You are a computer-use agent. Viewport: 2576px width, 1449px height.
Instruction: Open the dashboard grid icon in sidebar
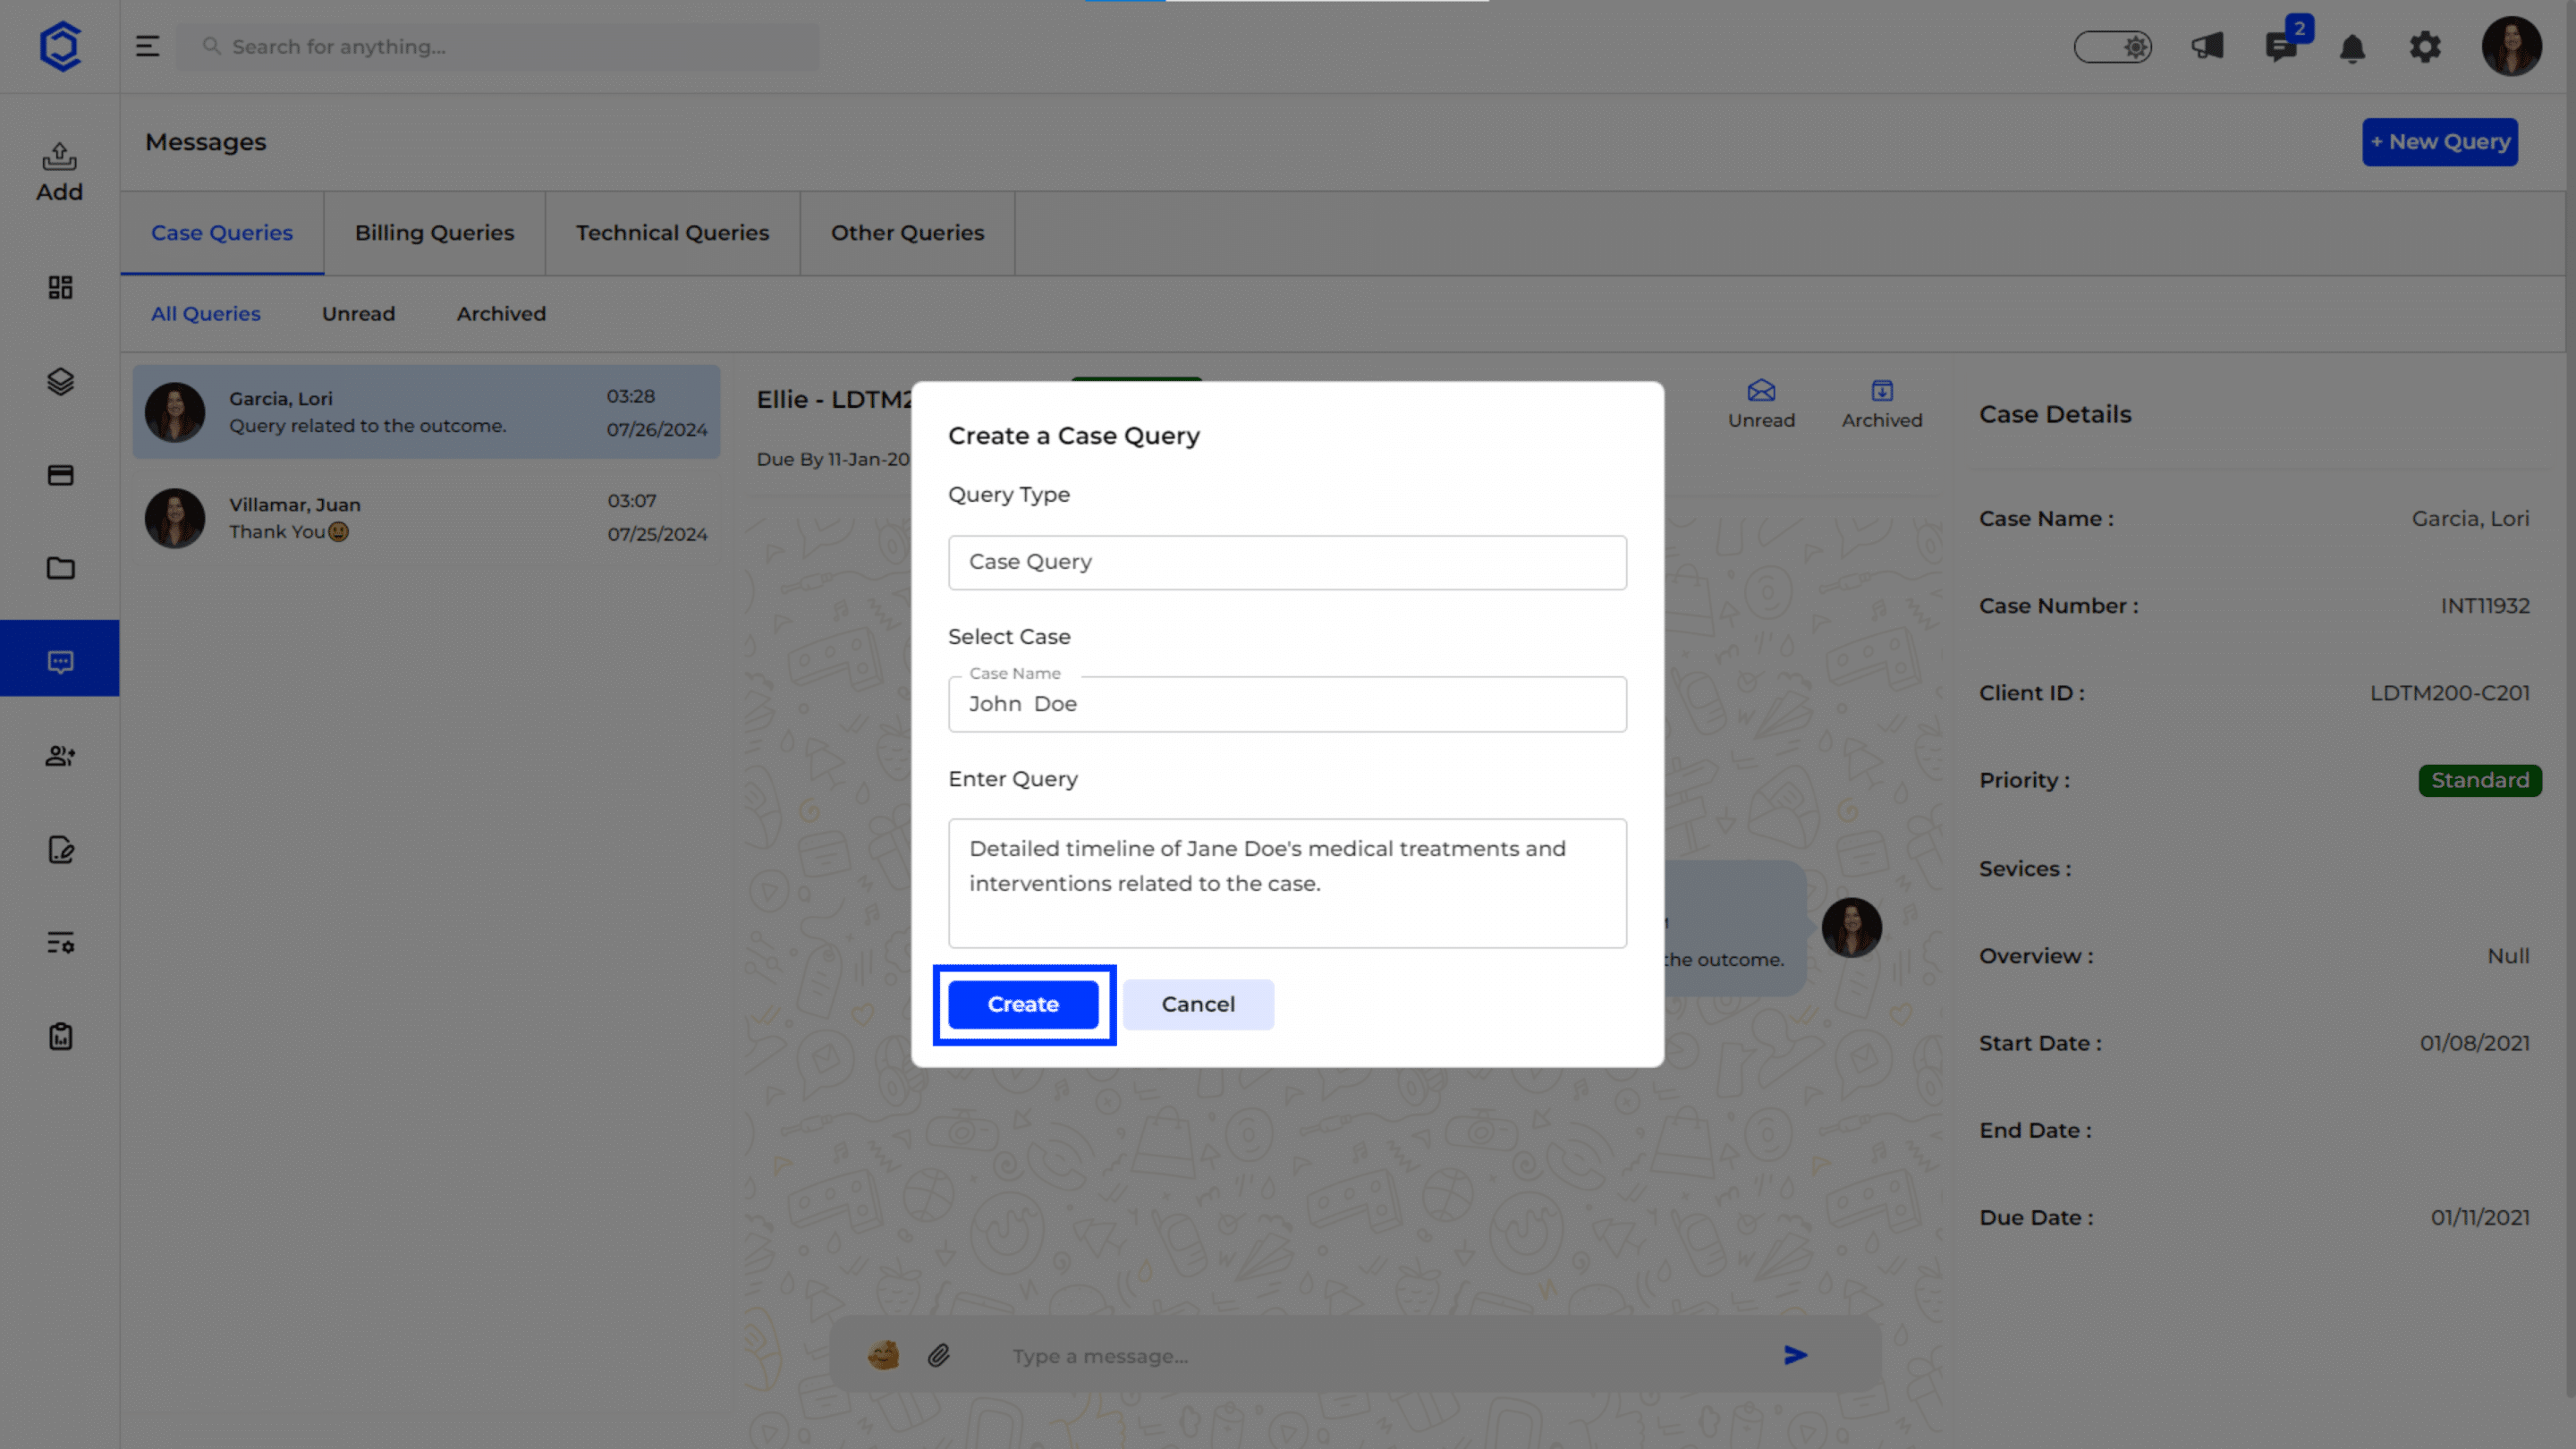tap(60, 288)
